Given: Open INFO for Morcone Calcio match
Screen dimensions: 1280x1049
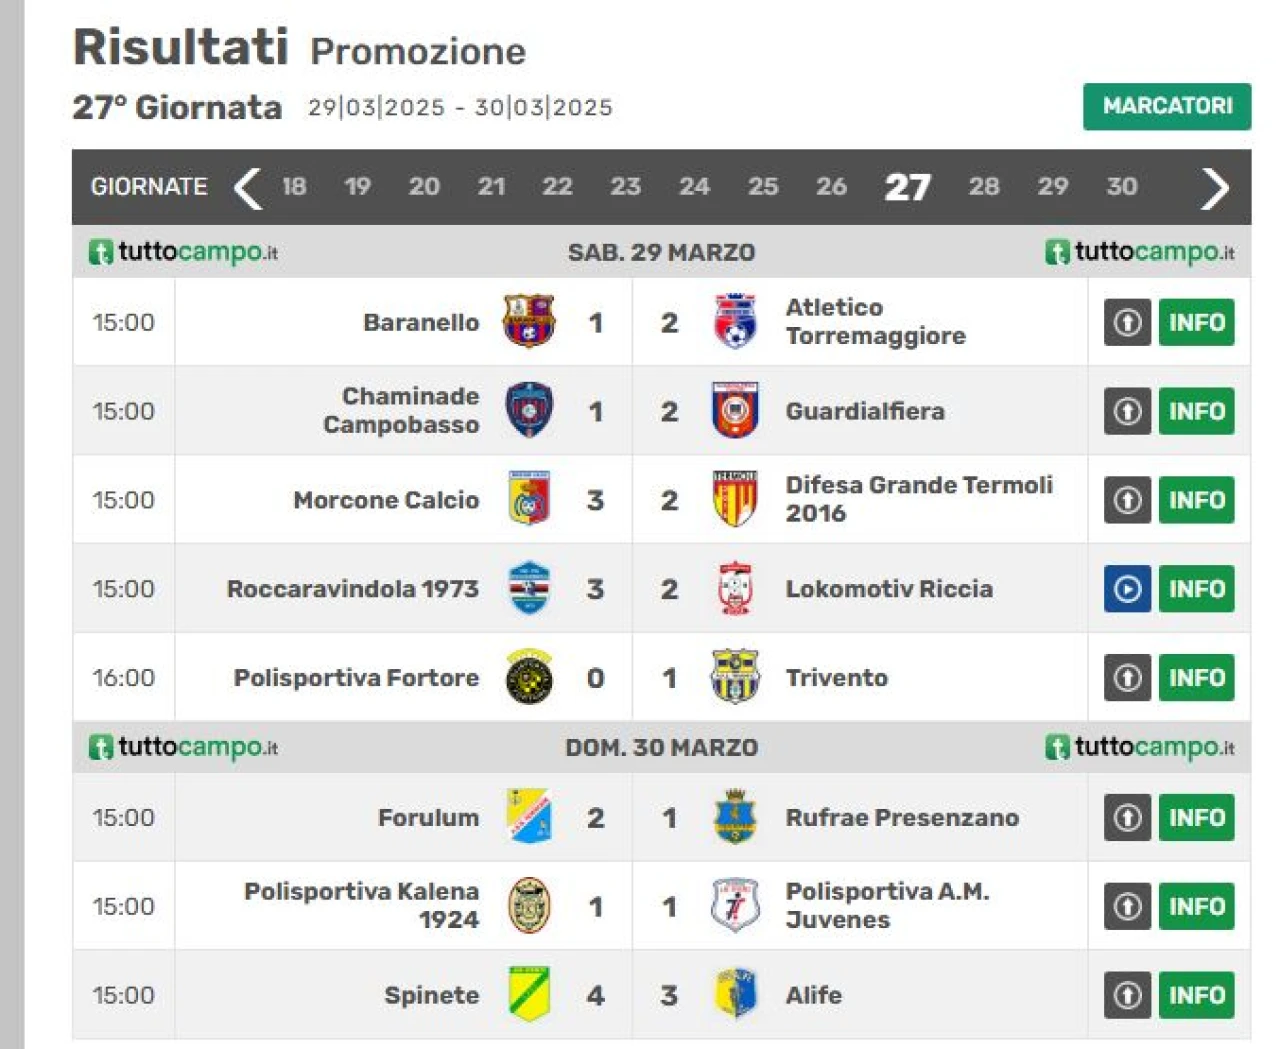Looking at the screenshot, I should pos(1196,500).
